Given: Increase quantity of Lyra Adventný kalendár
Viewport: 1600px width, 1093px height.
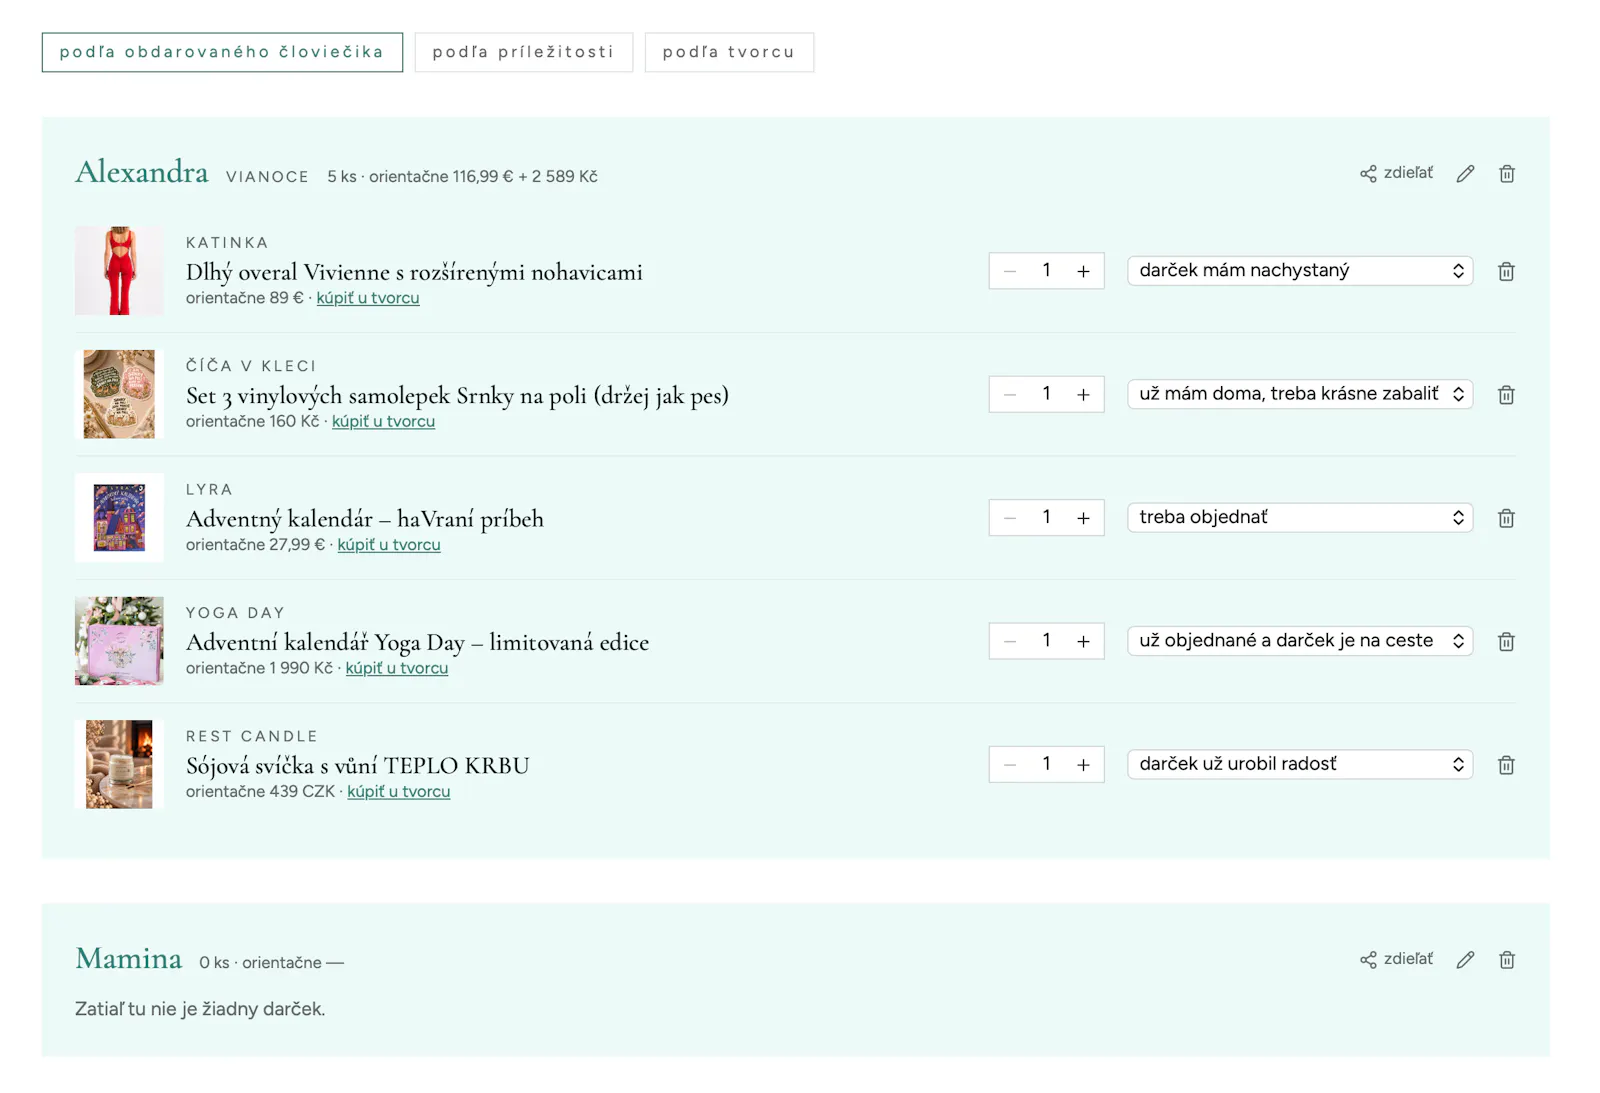Looking at the screenshot, I should pyautogui.click(x=1083, y=518).
